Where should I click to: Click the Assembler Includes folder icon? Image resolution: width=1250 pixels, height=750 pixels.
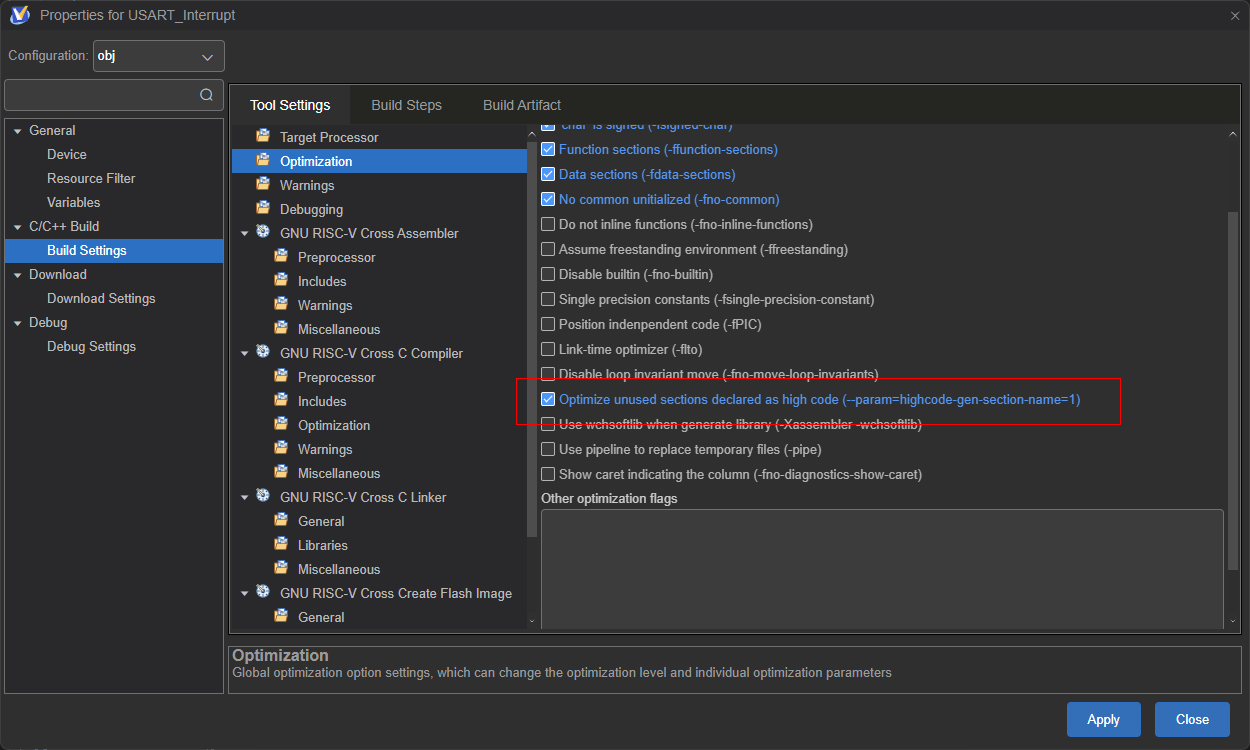coord(281,280)
